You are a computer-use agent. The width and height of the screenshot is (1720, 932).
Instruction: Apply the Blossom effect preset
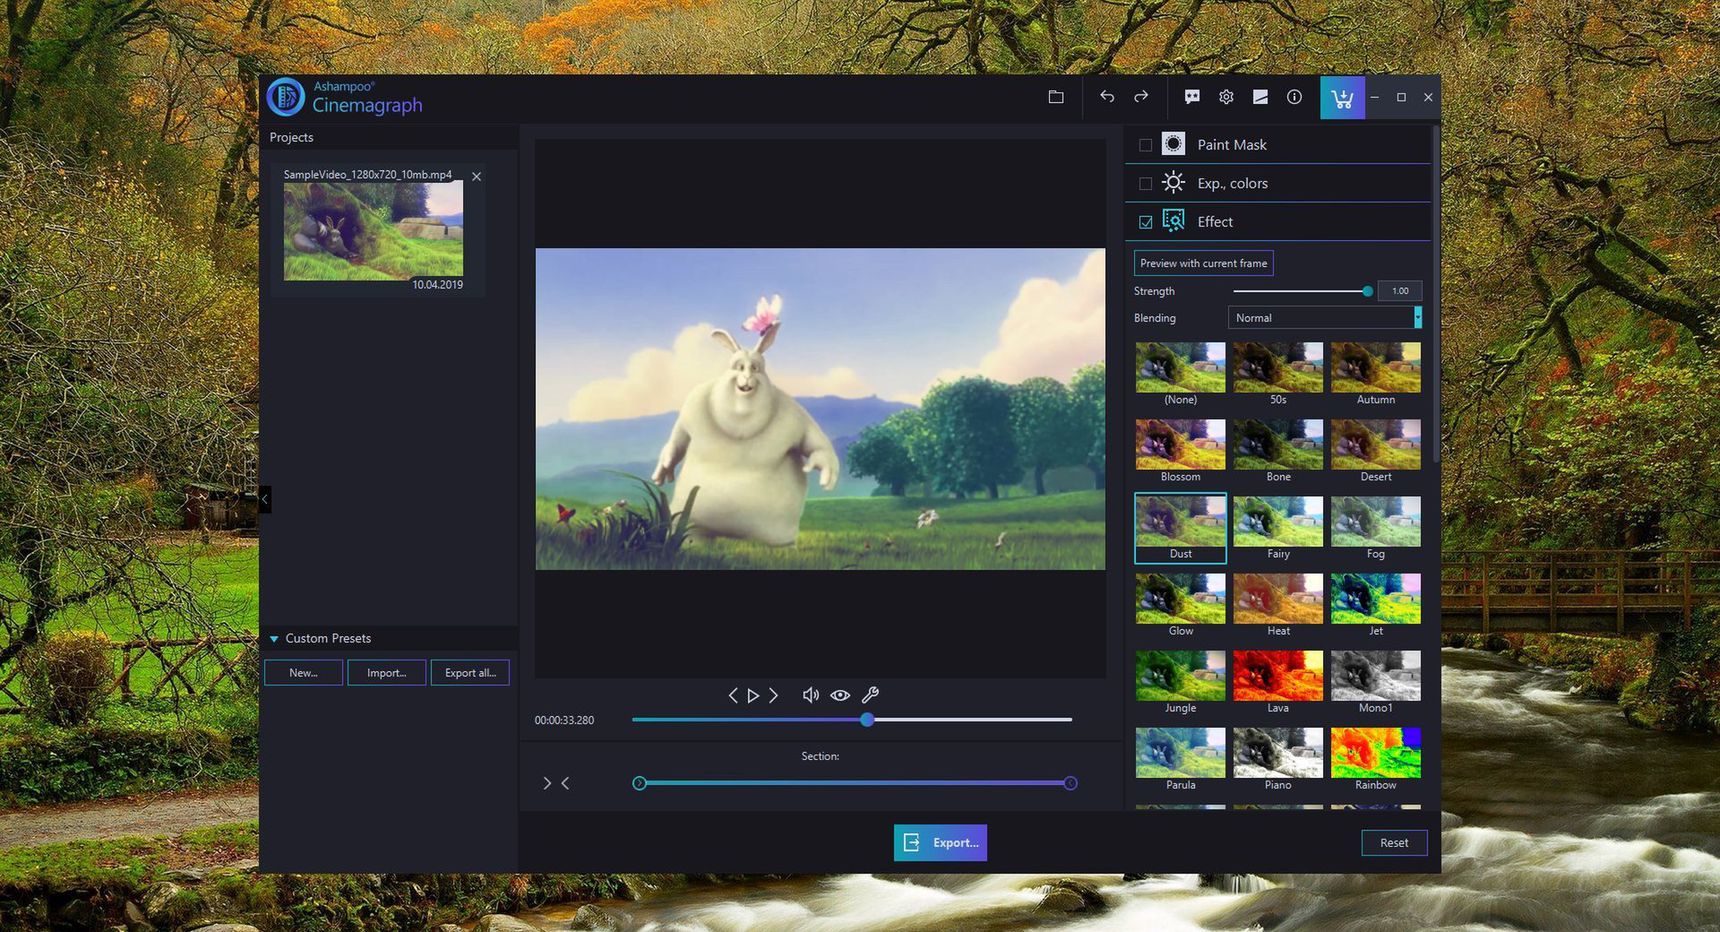pos(1180,451)
